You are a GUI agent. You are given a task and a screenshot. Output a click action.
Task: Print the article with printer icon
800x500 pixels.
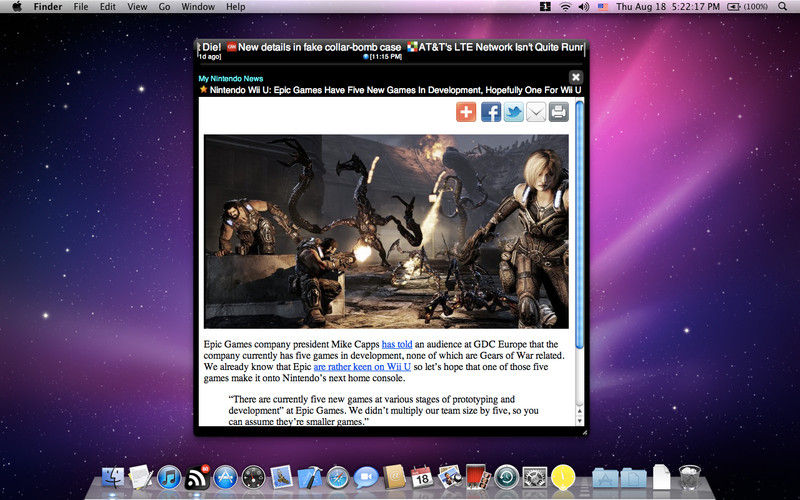point(559,112)
